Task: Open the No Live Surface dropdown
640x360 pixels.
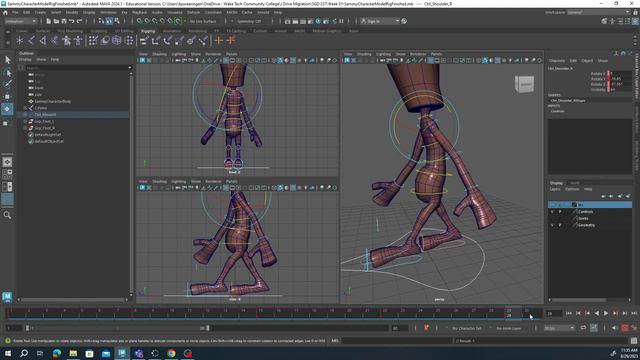Action: pos(203,21)
